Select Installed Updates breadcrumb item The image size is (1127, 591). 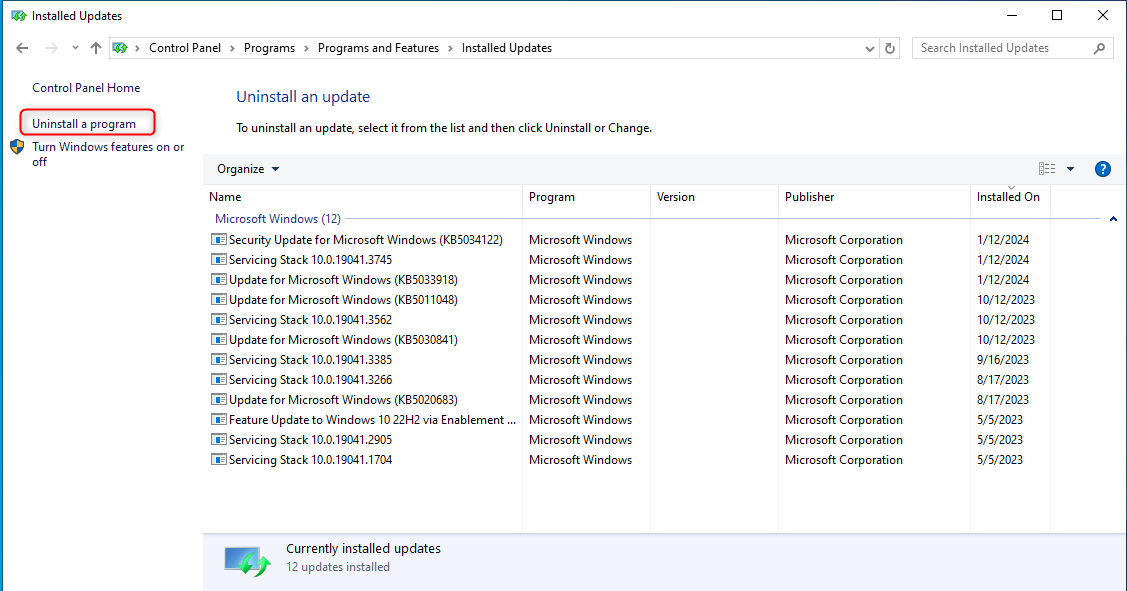pos(507,48)
